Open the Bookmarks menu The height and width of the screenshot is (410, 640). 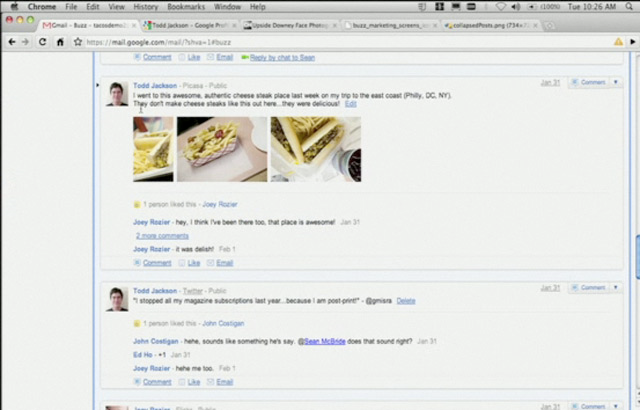[x=186, y=7]
